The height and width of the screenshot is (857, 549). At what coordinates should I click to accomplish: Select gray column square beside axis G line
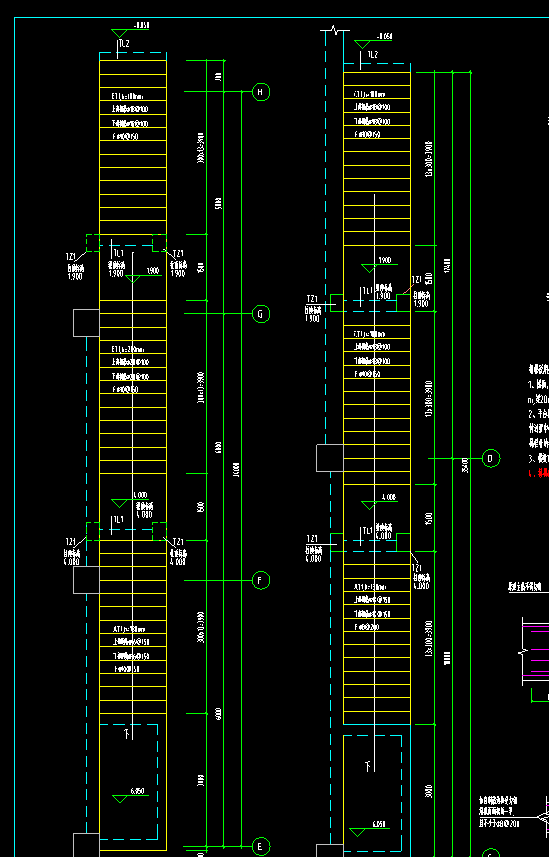[x=86, y=323]
